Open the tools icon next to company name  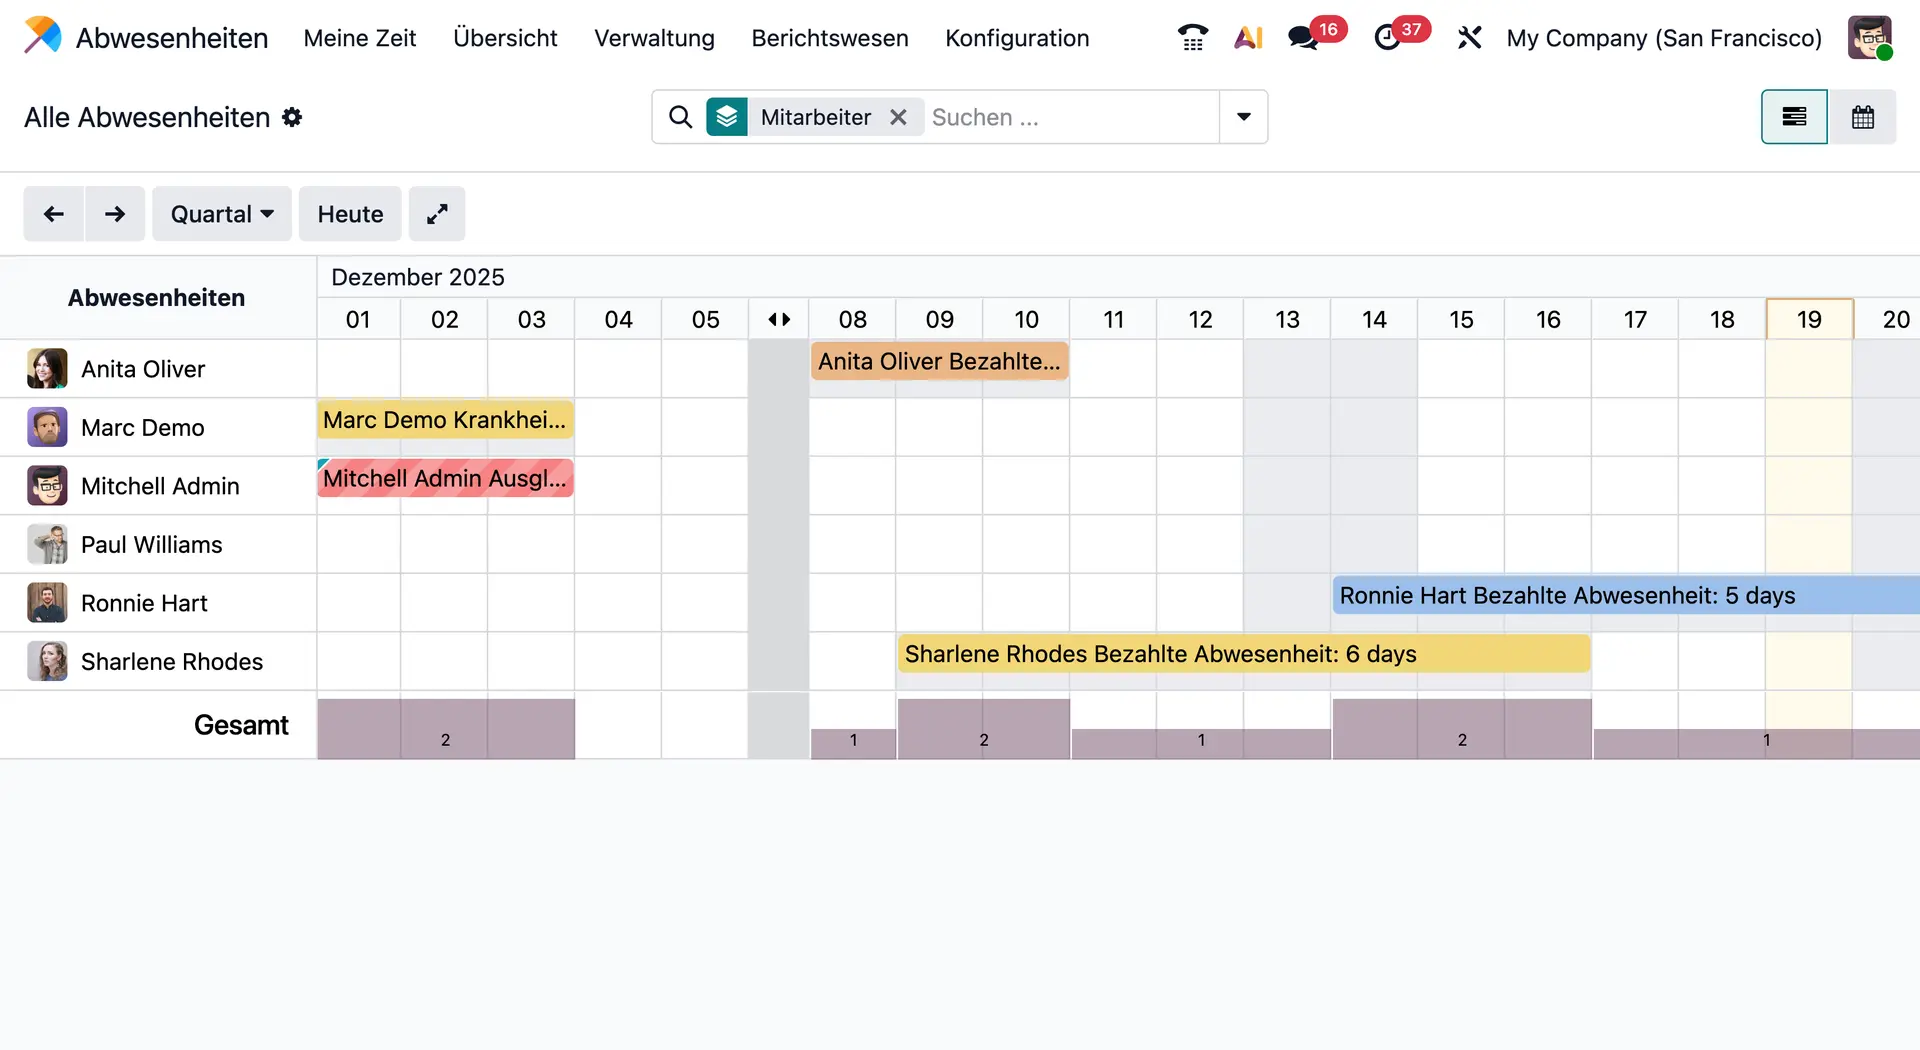1470,36
